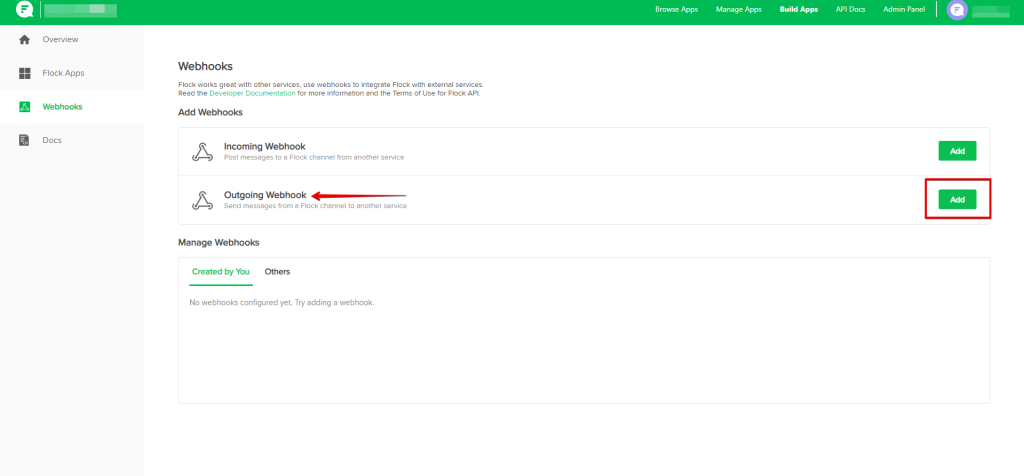
Task: Open the user profile avatar
Action: tap(957, 11)
